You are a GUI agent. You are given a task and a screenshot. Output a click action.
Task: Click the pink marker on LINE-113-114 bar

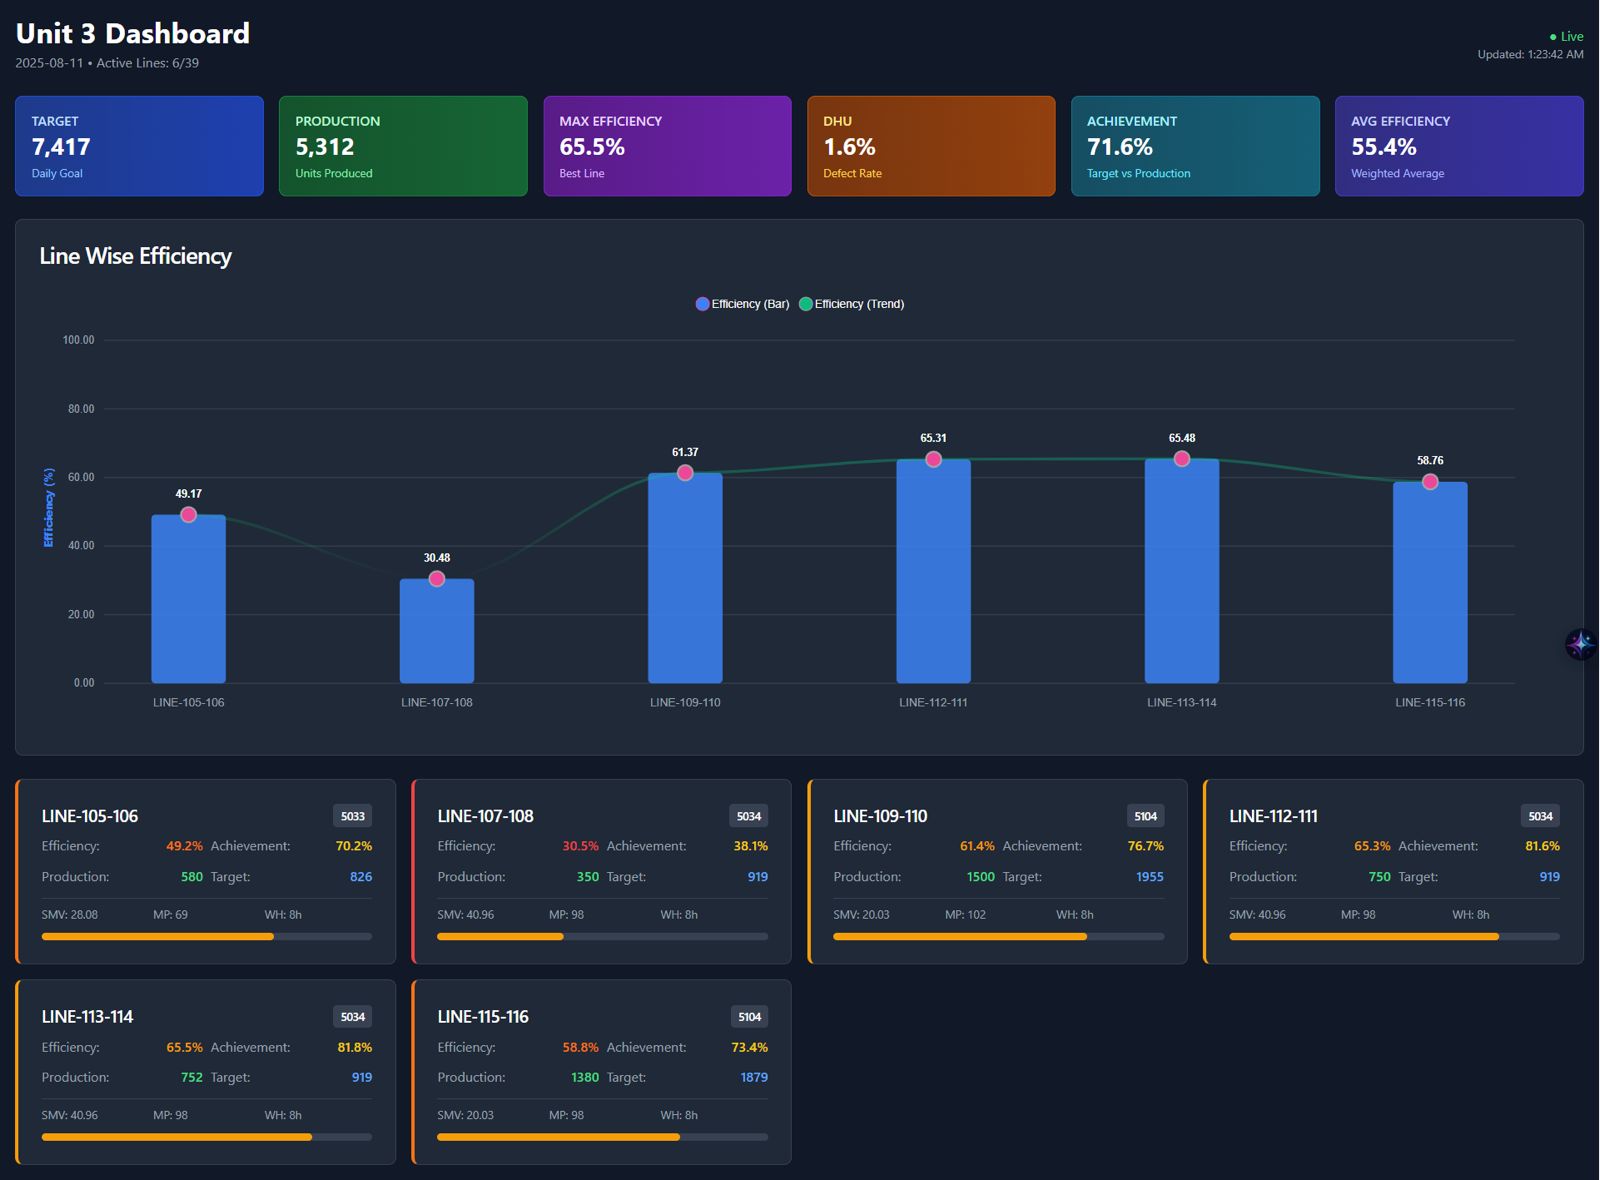coord(1182,459)
